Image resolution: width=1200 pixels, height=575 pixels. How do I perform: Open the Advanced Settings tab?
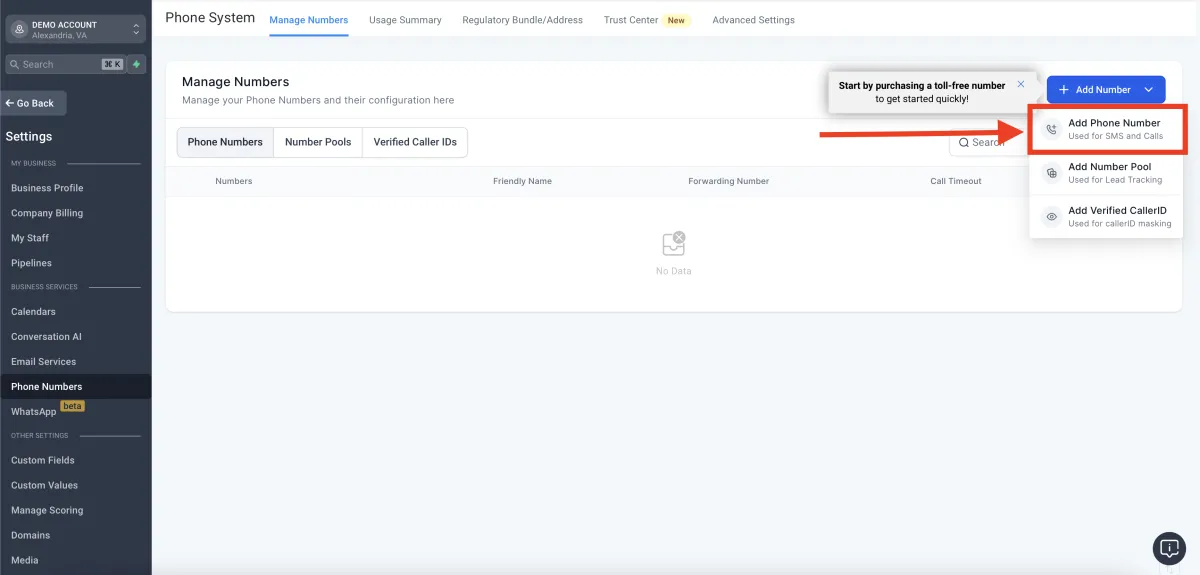point(753,20)
